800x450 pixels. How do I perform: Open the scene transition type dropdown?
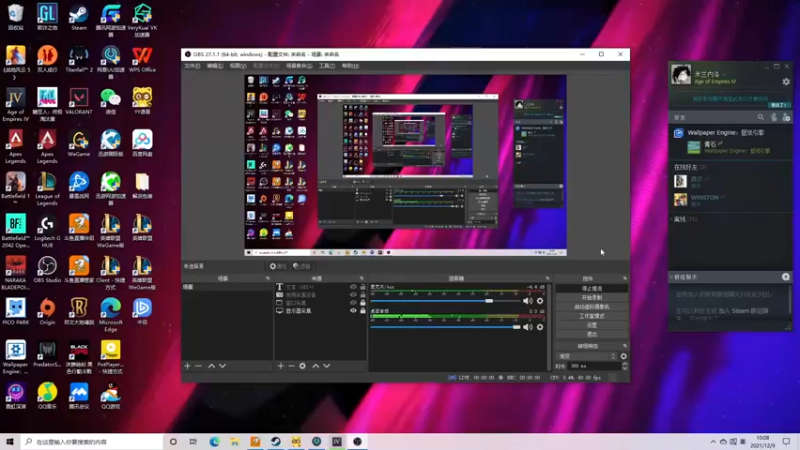(x=587, y=356)
